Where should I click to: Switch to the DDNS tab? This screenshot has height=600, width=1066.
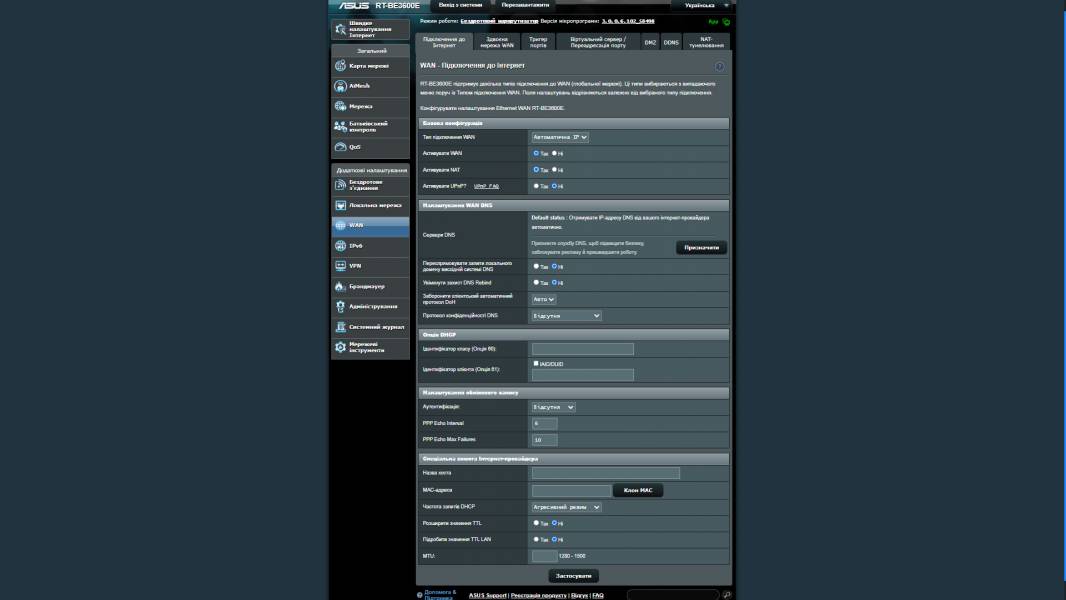[671, 42]
